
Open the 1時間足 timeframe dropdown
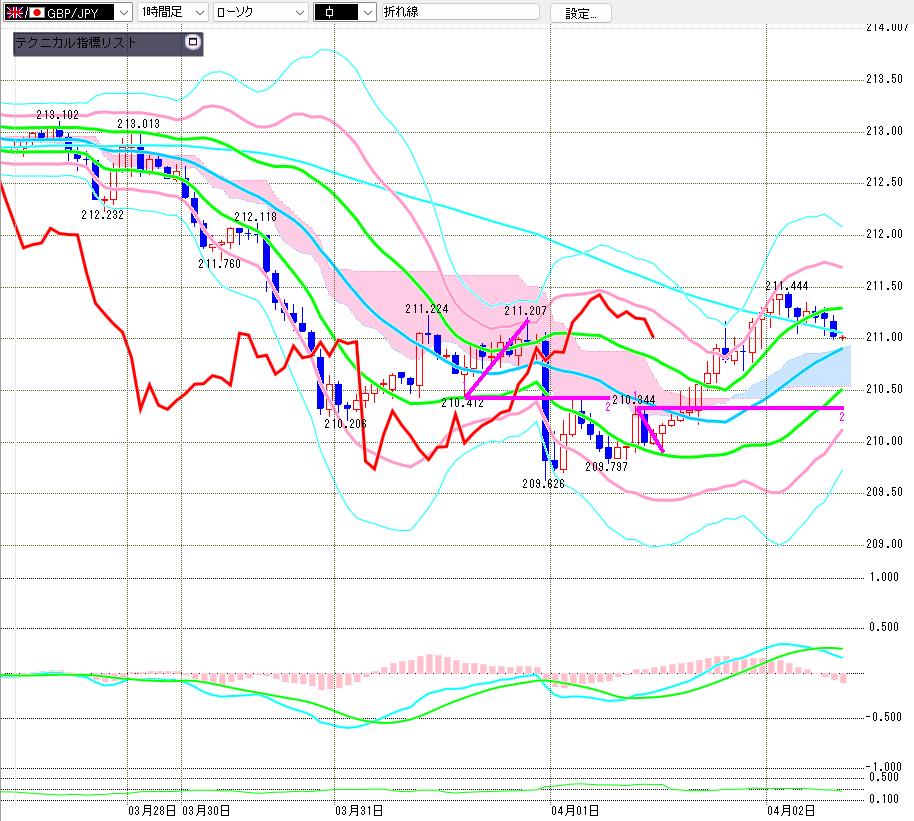pyautogui.click(x=198, y=12)
